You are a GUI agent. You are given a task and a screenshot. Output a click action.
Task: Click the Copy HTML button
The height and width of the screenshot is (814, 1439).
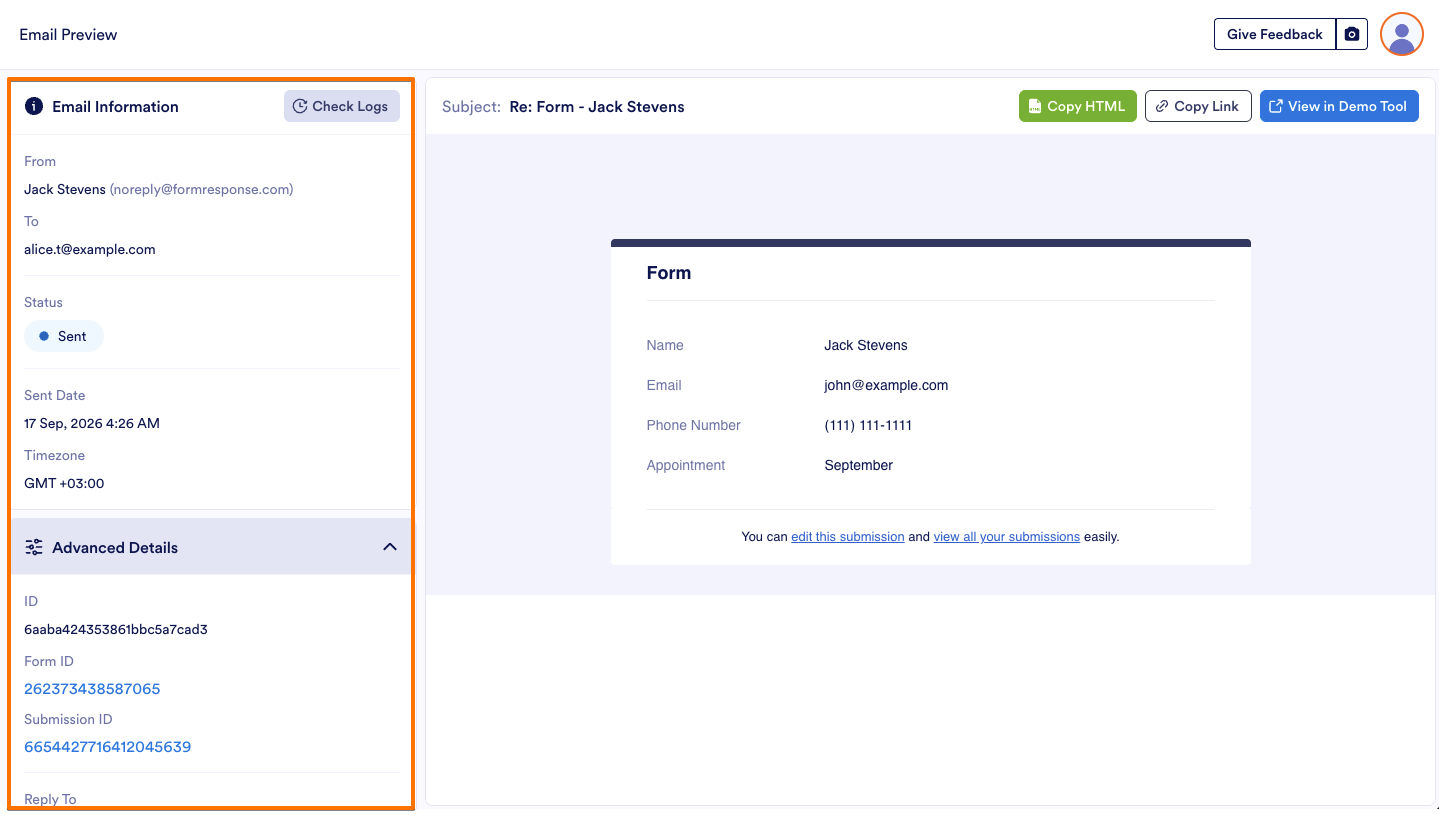click(1077, 106)
